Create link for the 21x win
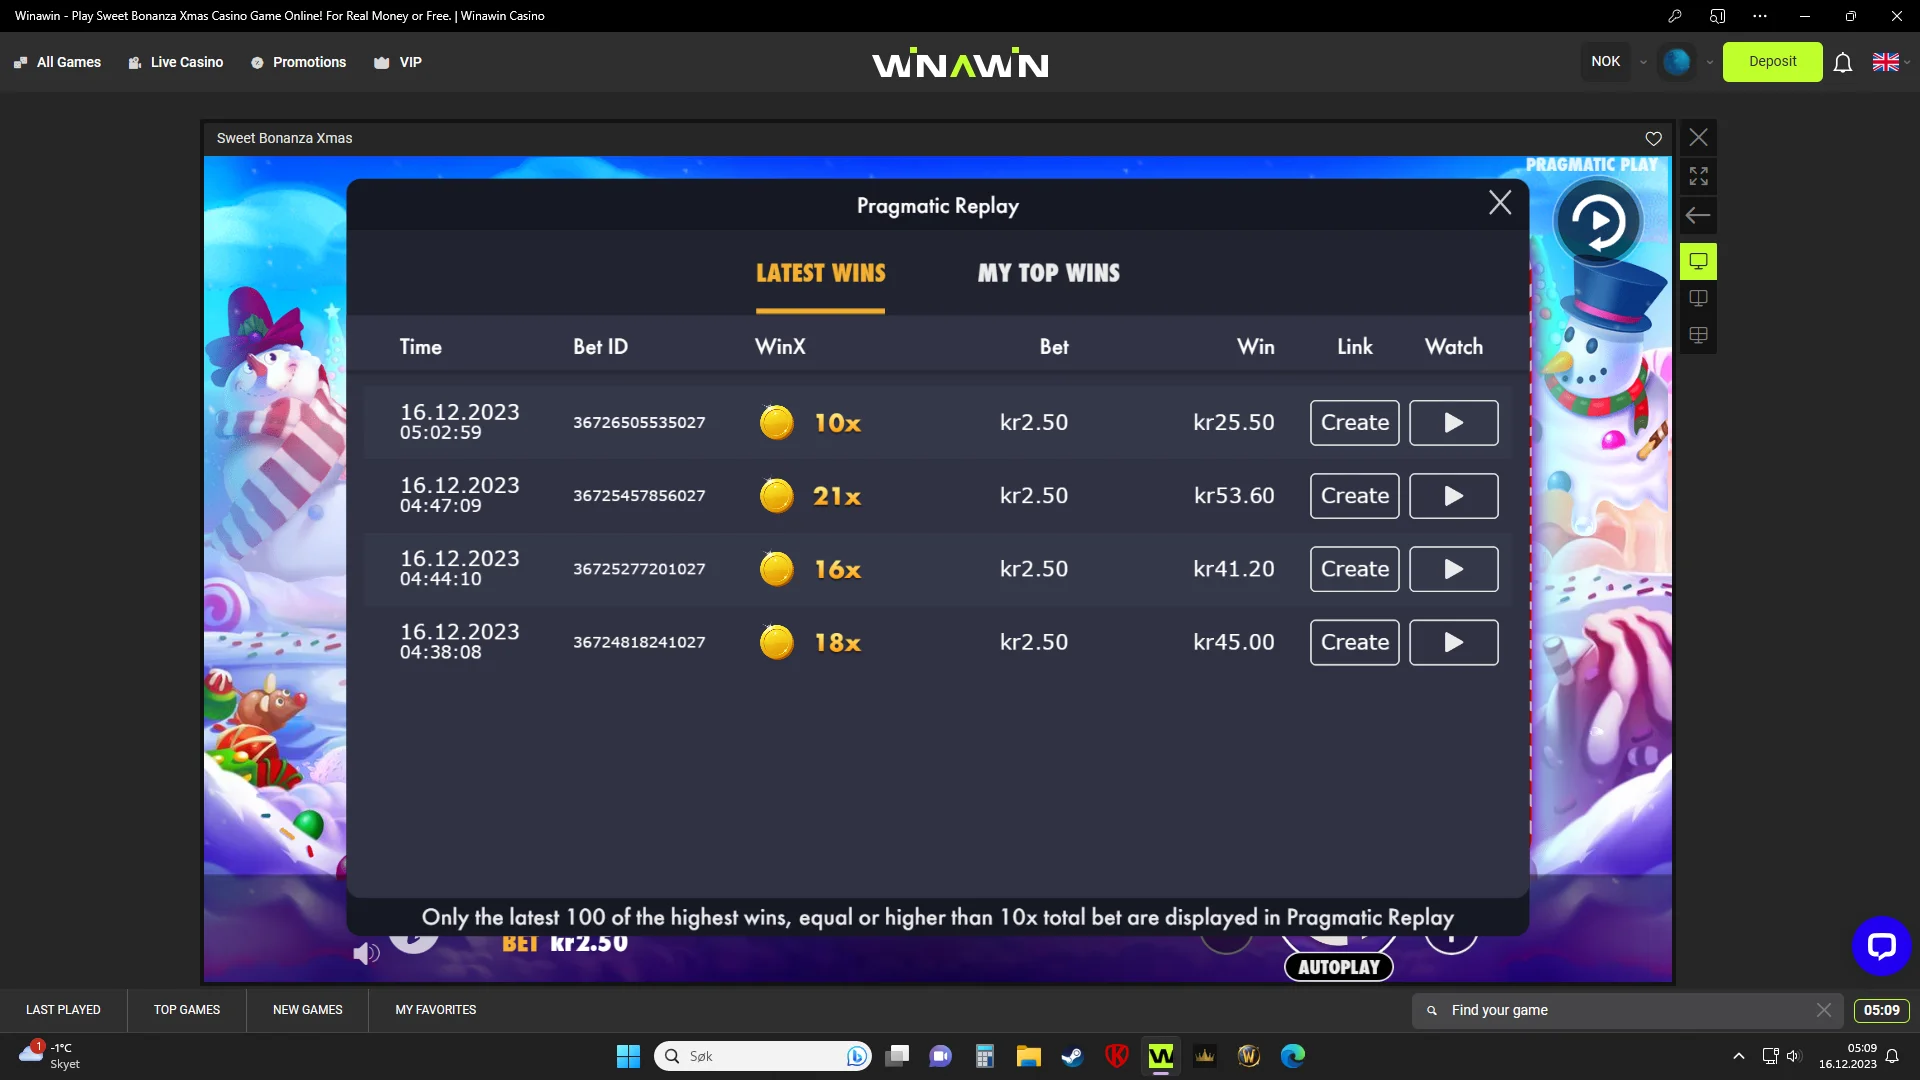 point(1355,496)
